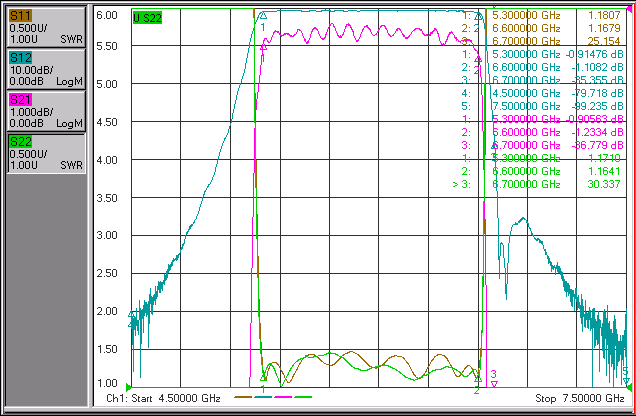This screenshot has height=416, width=636.
Task: Click the S12 marker 4 readout at 4.500000 GHz
Action: (542, 93)
